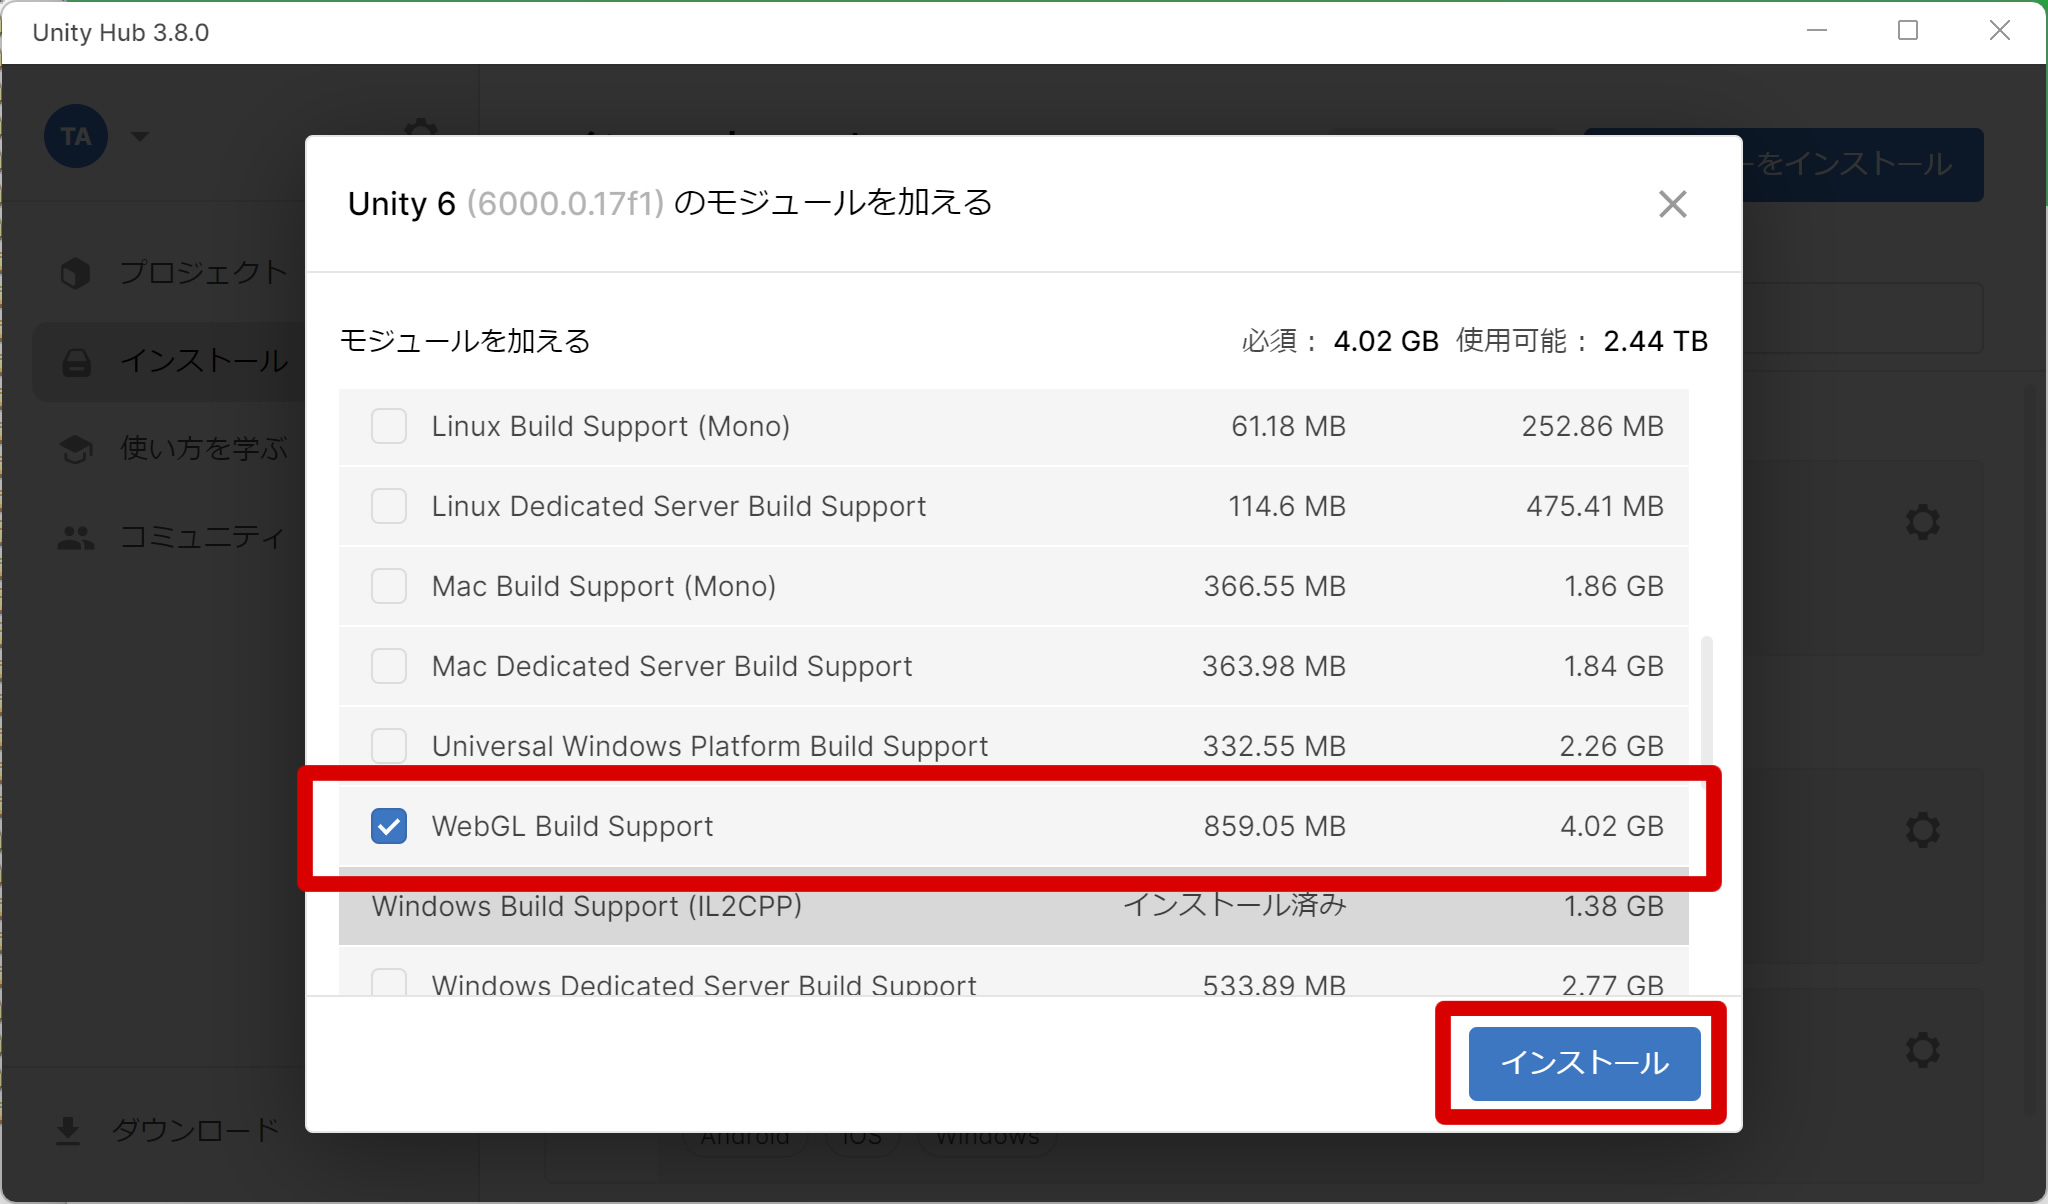Click the Unity Hub editor install button behind dialog
This screenshot has height=1204, width=2048.
click(1862, 164)
